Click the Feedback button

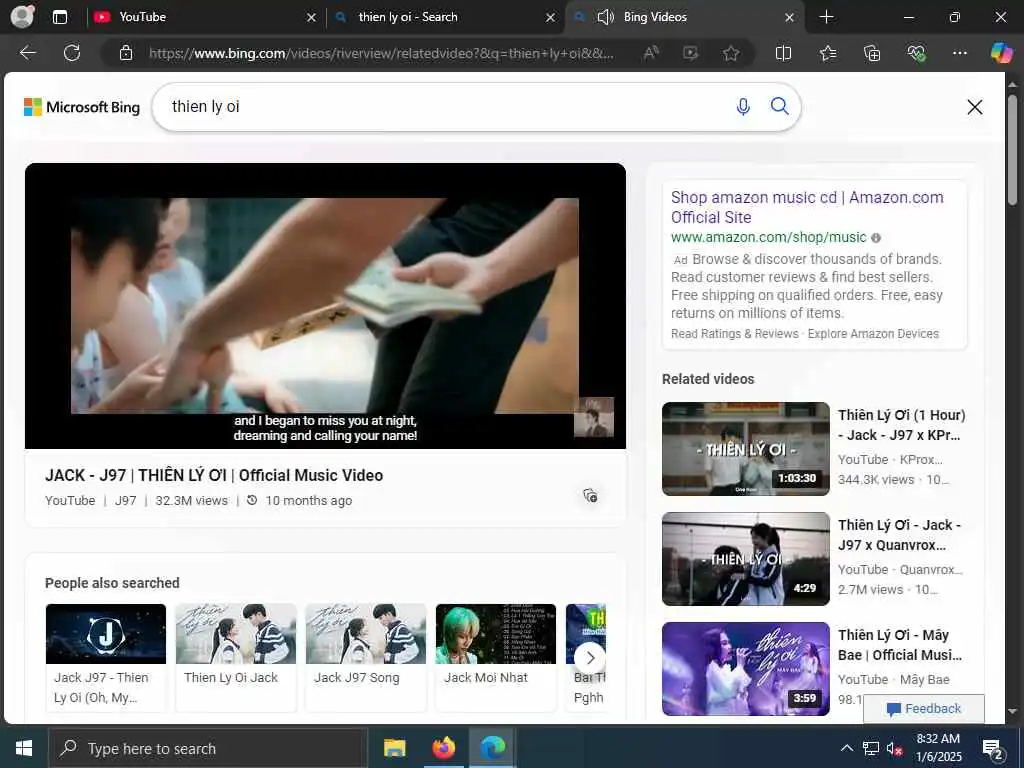point(923,709)
